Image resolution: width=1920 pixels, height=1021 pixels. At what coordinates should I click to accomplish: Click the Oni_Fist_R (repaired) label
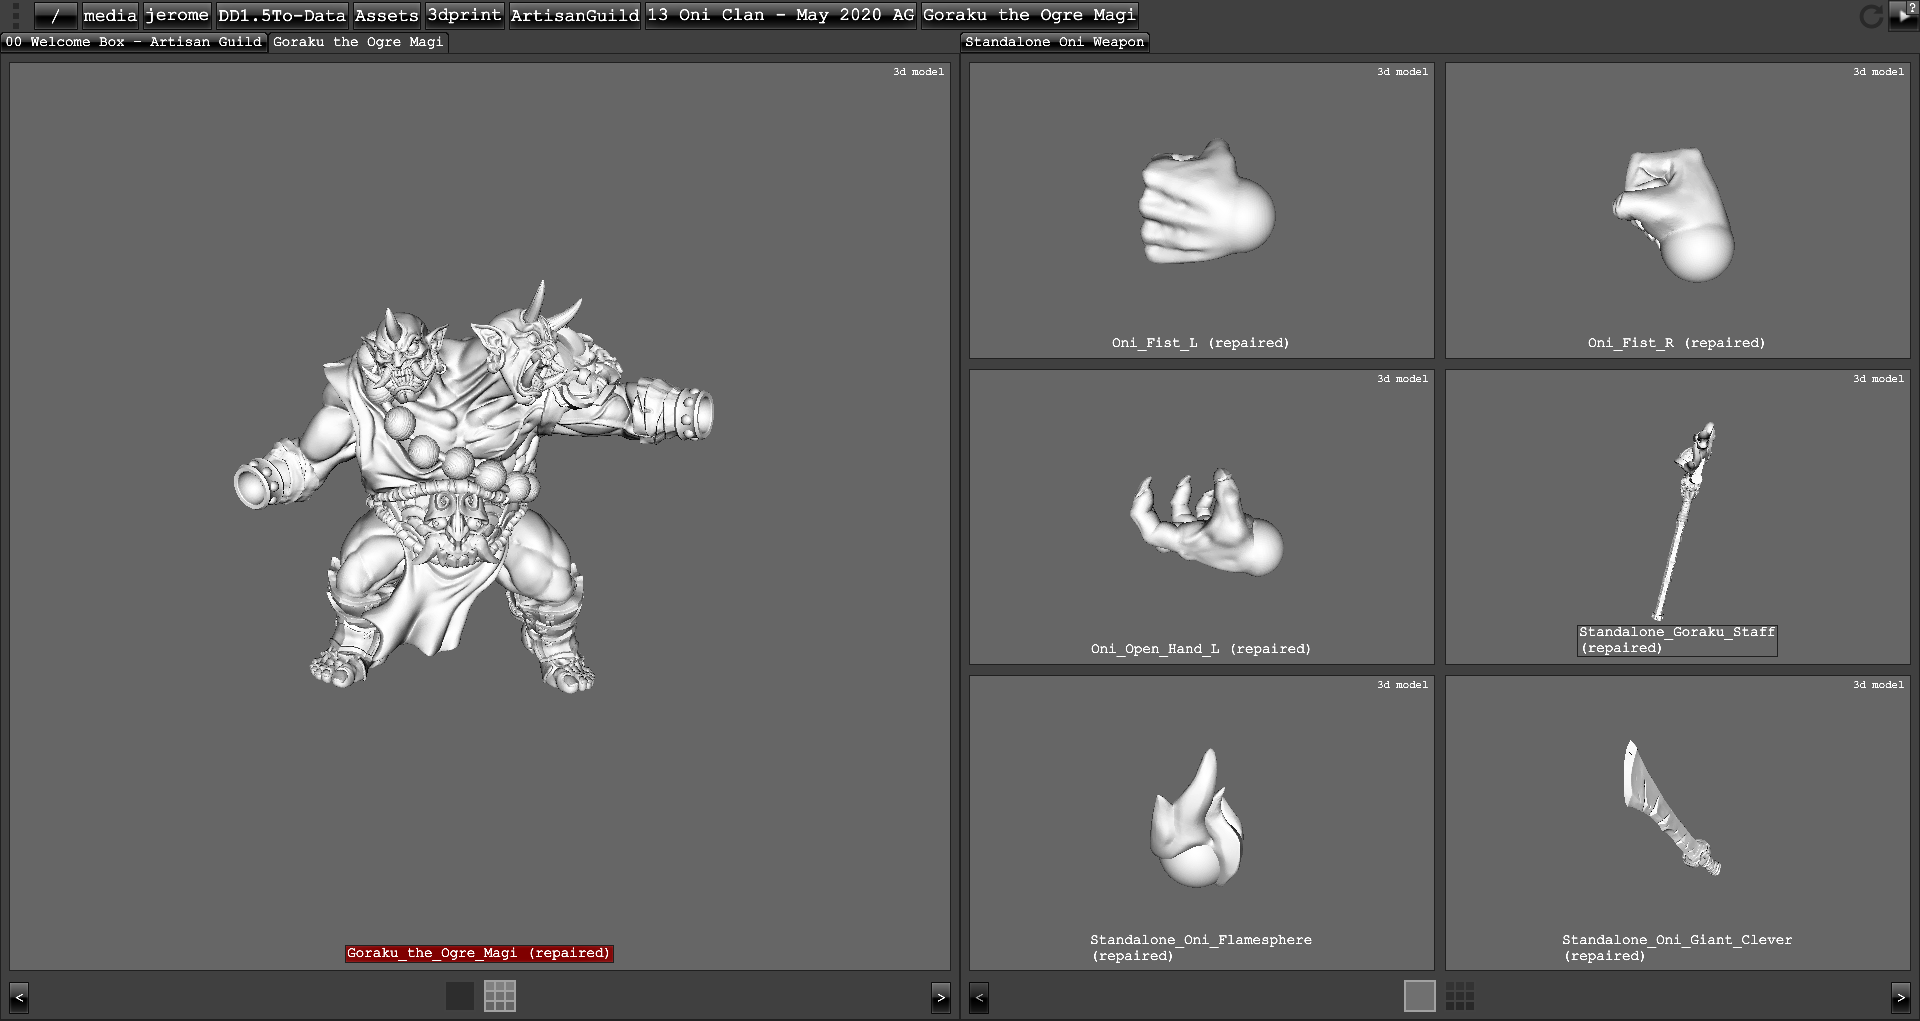(1677, 343)
